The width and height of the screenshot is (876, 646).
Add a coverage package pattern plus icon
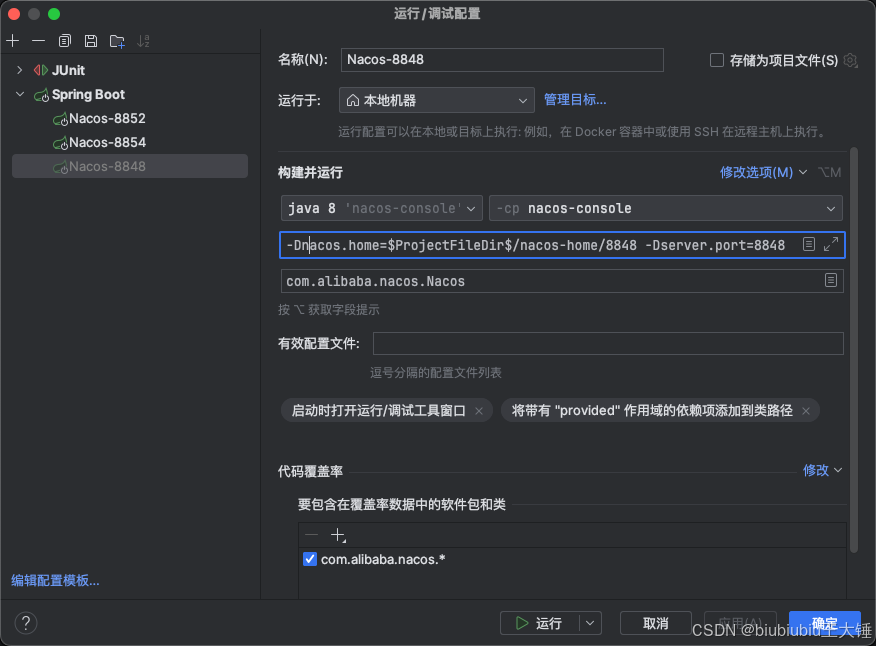click(338, 535)
